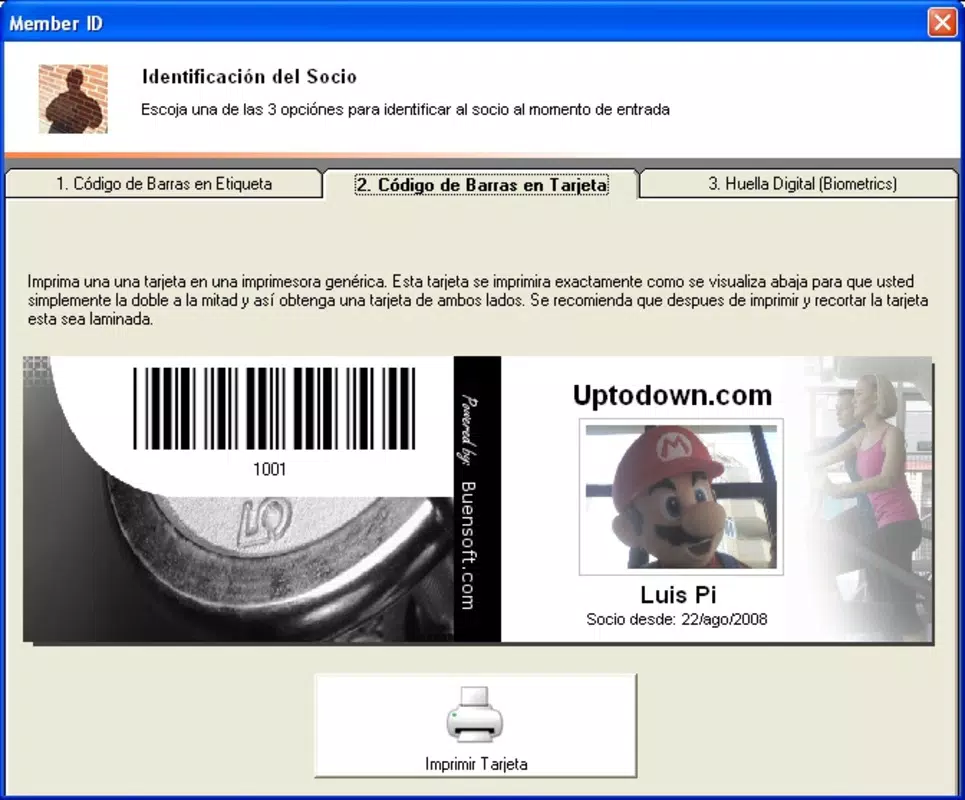The height and width of the screenshot is (800, 965).
Task: Open the Huella Digital (Biometrics) tab
Action: pyautogui.click(x=799, y=183)
